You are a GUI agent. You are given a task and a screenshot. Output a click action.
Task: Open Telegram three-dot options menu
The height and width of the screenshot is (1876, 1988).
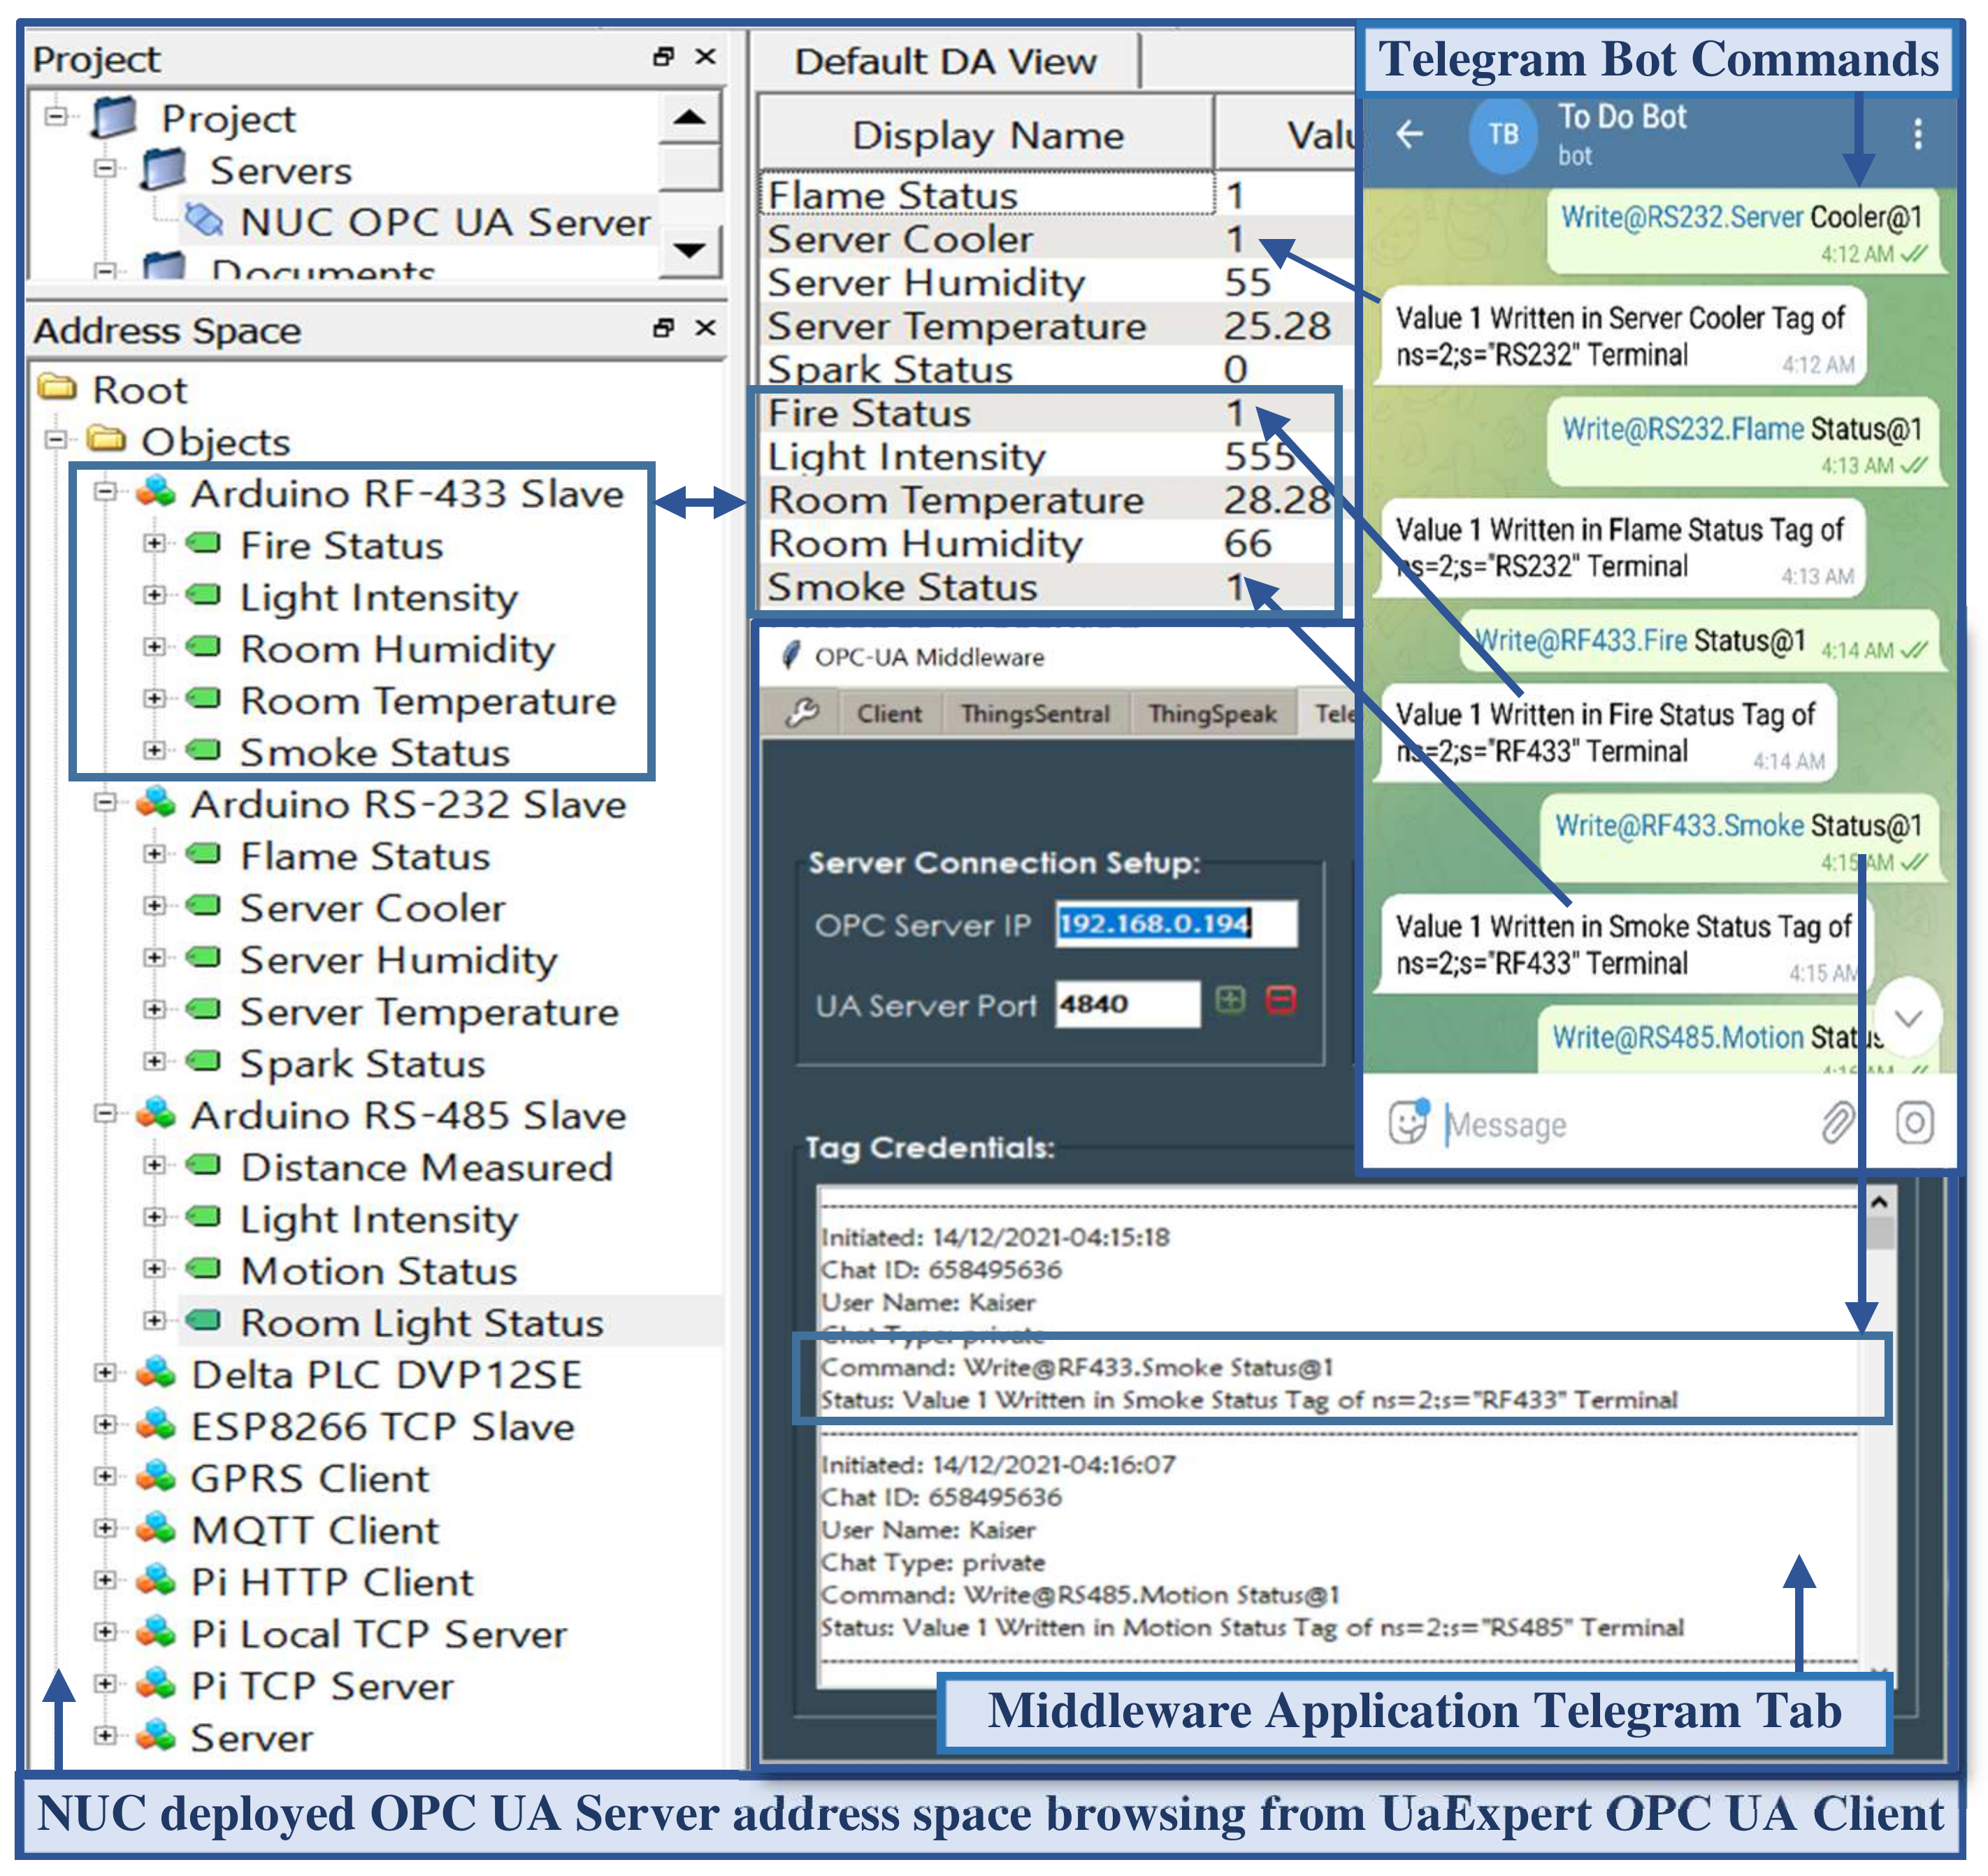1917,133
